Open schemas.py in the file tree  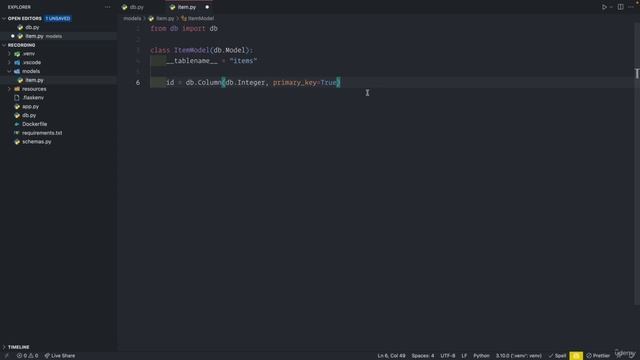(x=37, y=142)
